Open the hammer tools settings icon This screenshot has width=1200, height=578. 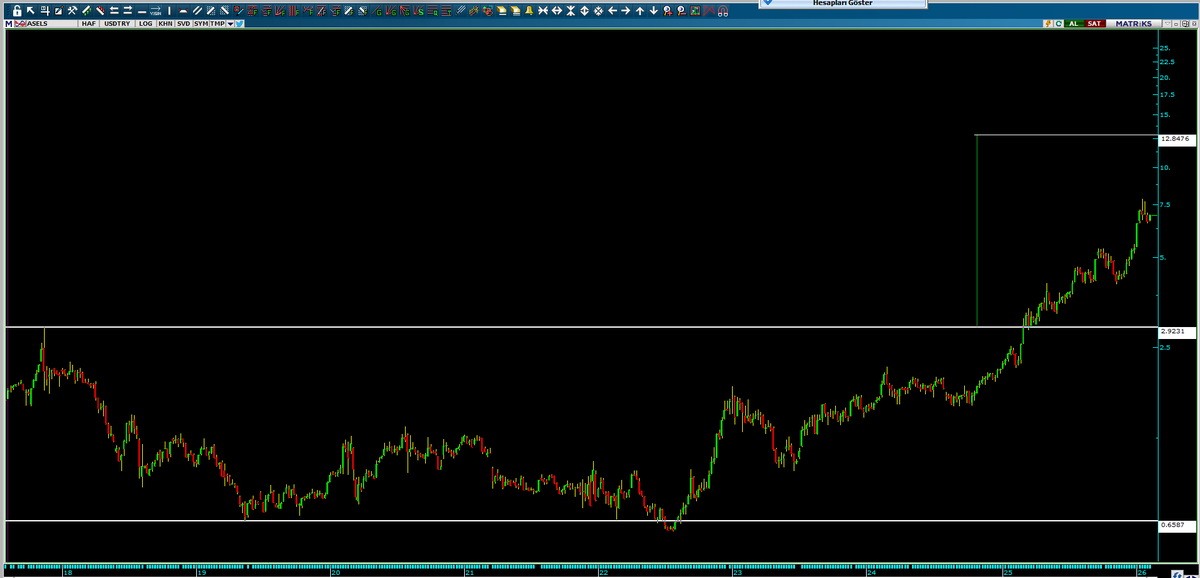72,11
